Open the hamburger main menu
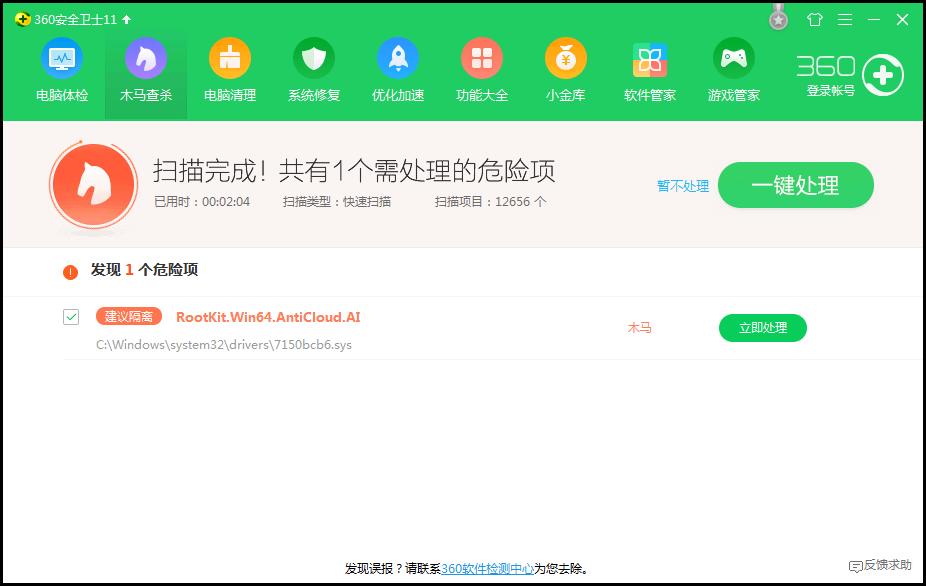This screenshot has width=926, height=586. point(843,19)
